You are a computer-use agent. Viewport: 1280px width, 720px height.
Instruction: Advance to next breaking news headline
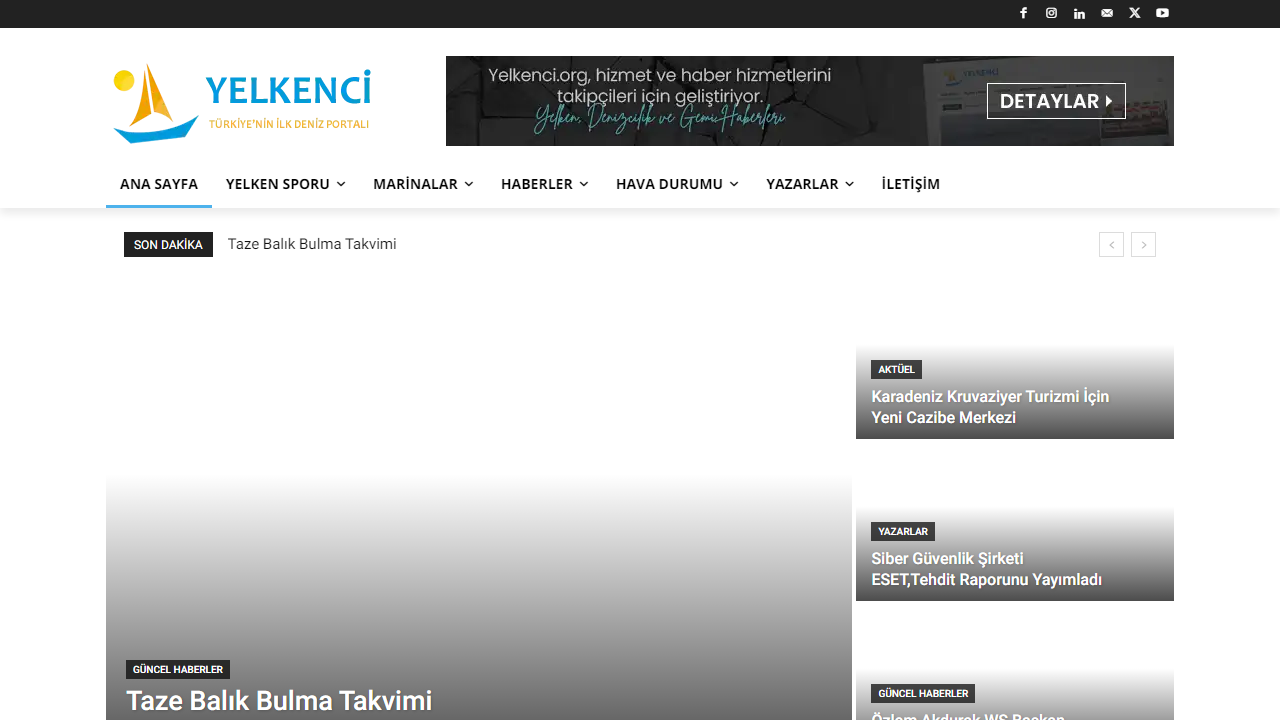point(1143,245)
